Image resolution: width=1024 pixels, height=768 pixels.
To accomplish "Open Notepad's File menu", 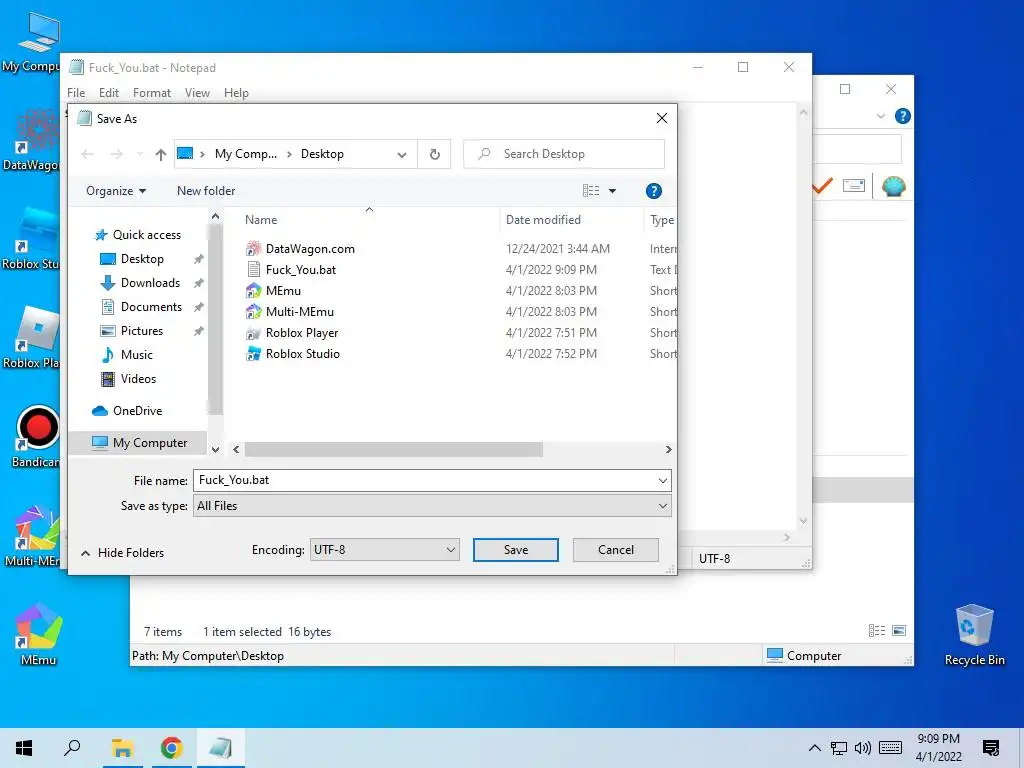I will (x=76, y=93).
